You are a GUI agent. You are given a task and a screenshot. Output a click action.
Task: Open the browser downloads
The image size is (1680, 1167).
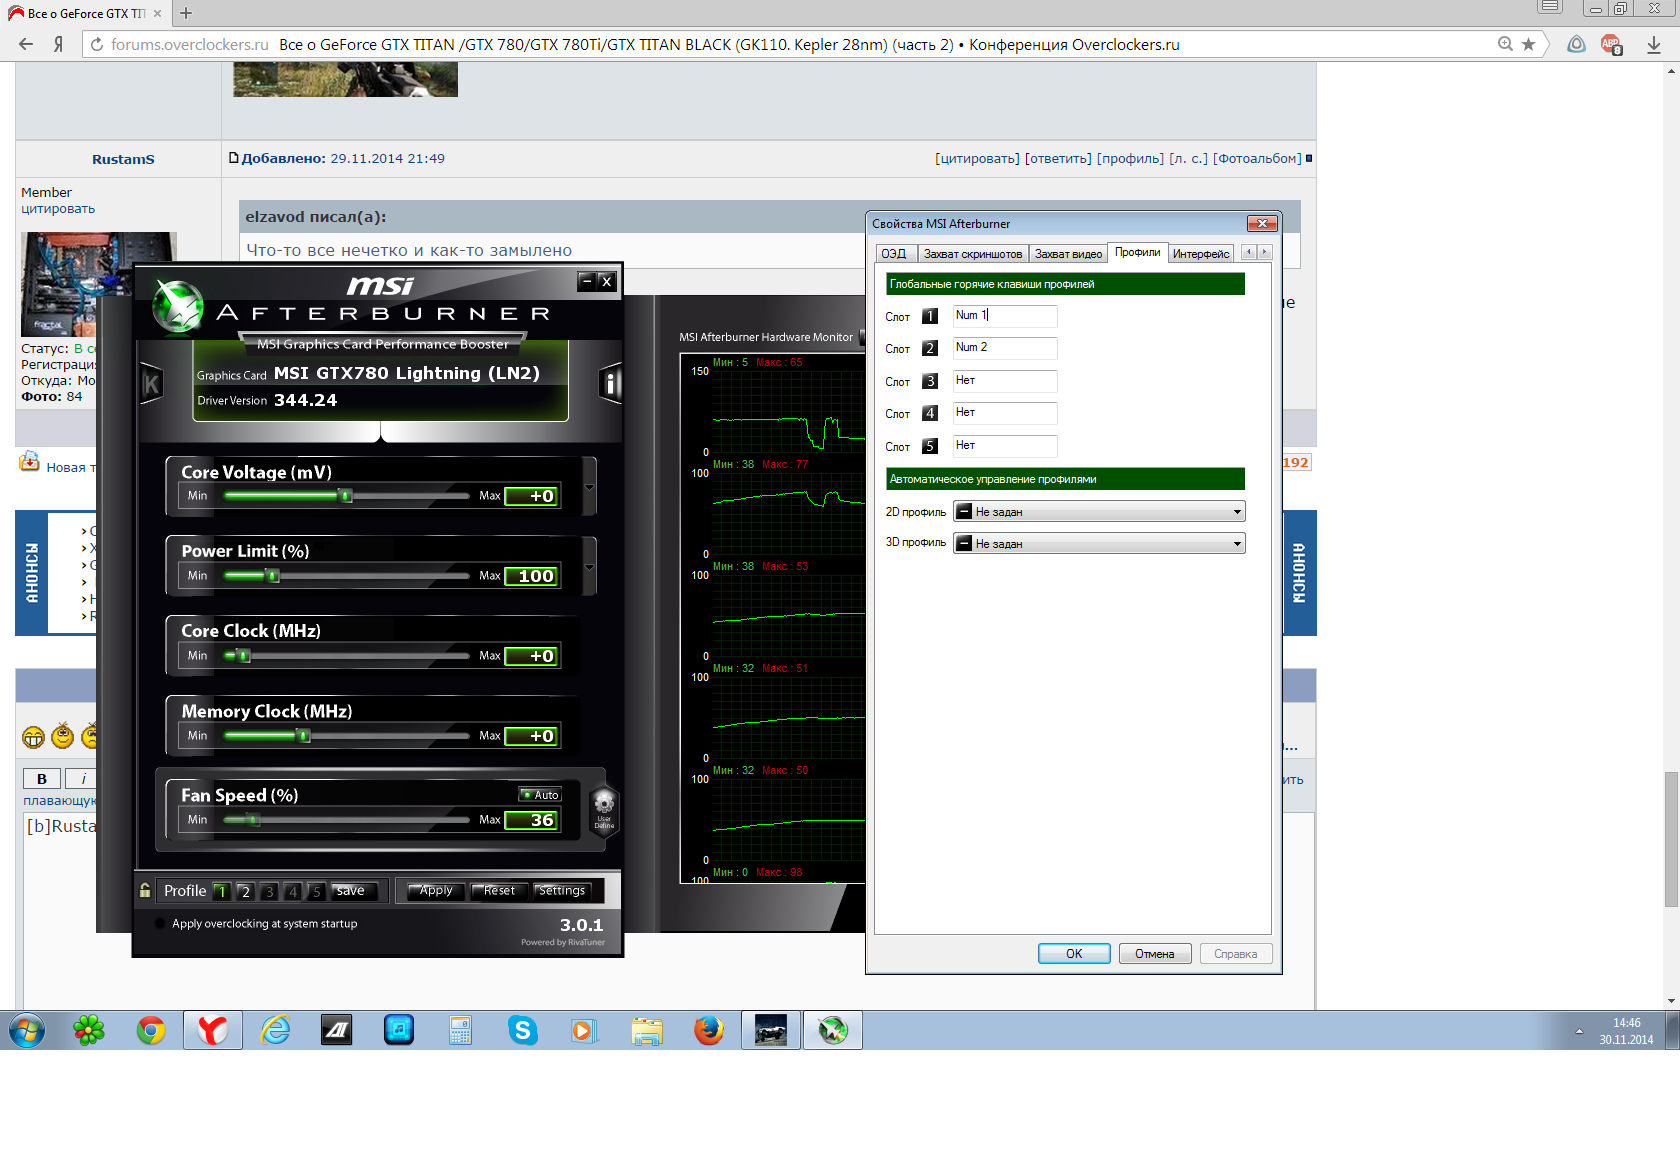click(1654, 44)
